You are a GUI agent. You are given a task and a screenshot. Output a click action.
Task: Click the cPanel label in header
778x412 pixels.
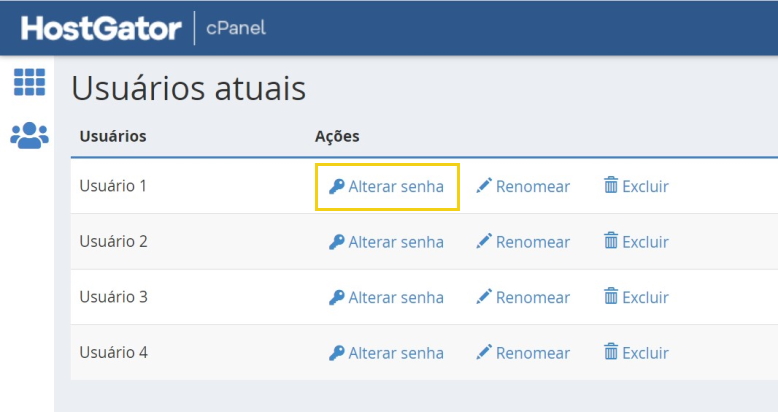236,28
